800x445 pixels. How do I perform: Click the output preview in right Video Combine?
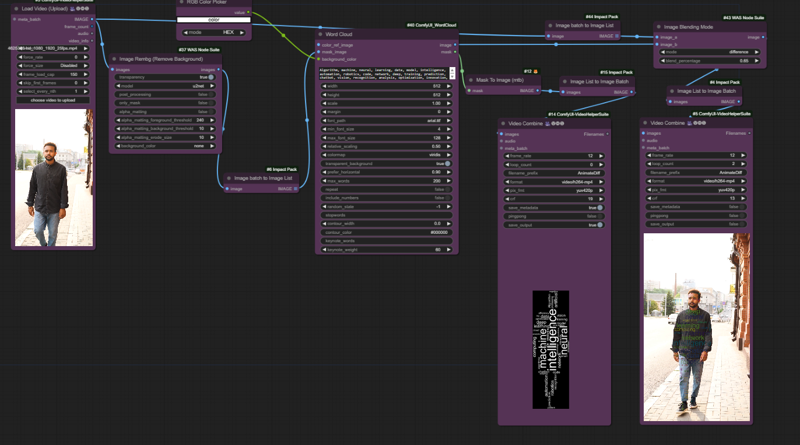696,327
